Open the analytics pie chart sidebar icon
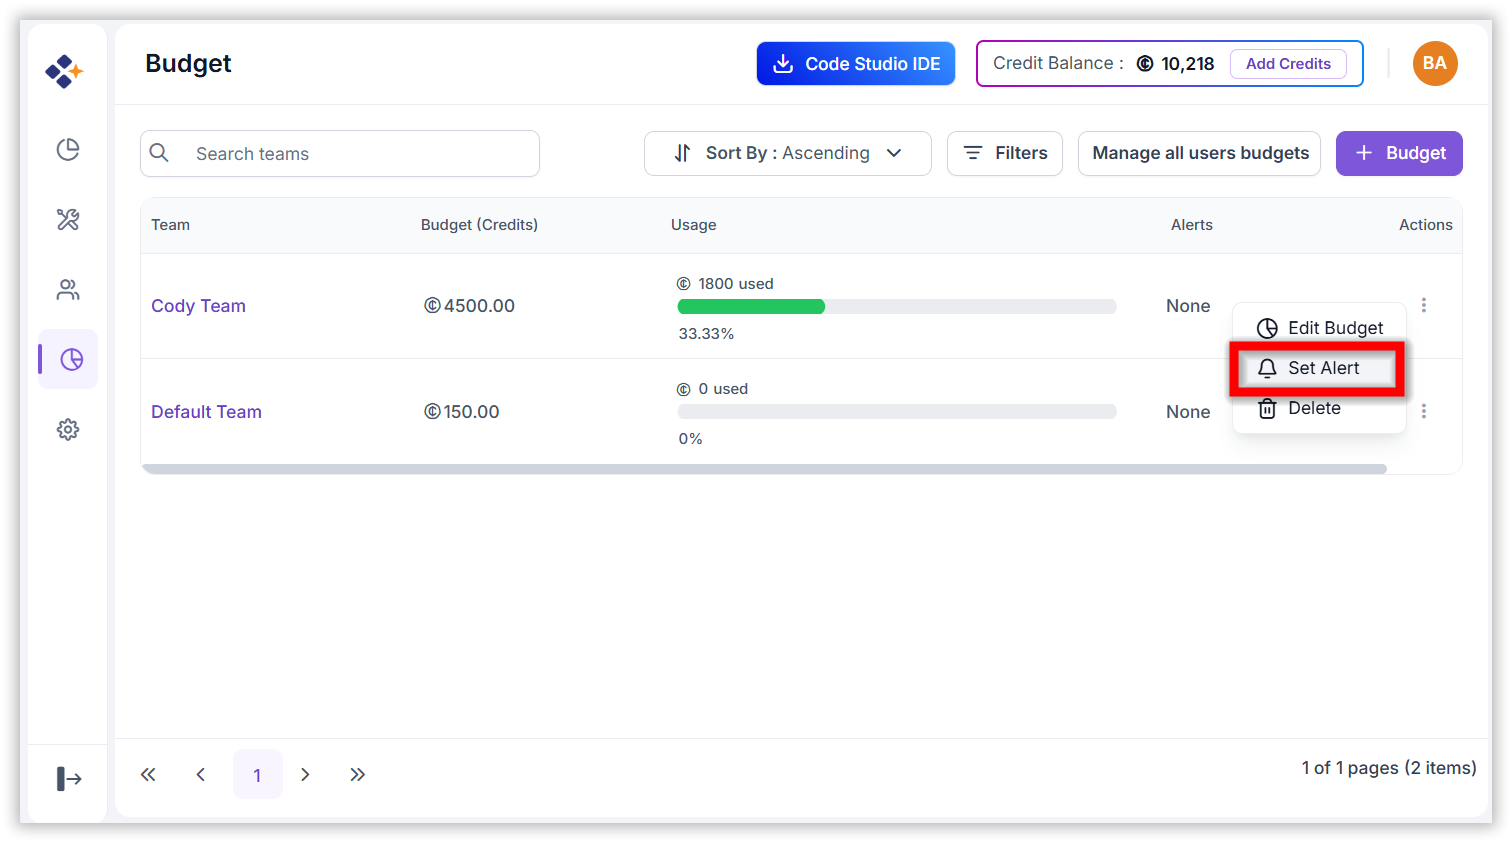1512x843 pixels. [x=68, y=150]
